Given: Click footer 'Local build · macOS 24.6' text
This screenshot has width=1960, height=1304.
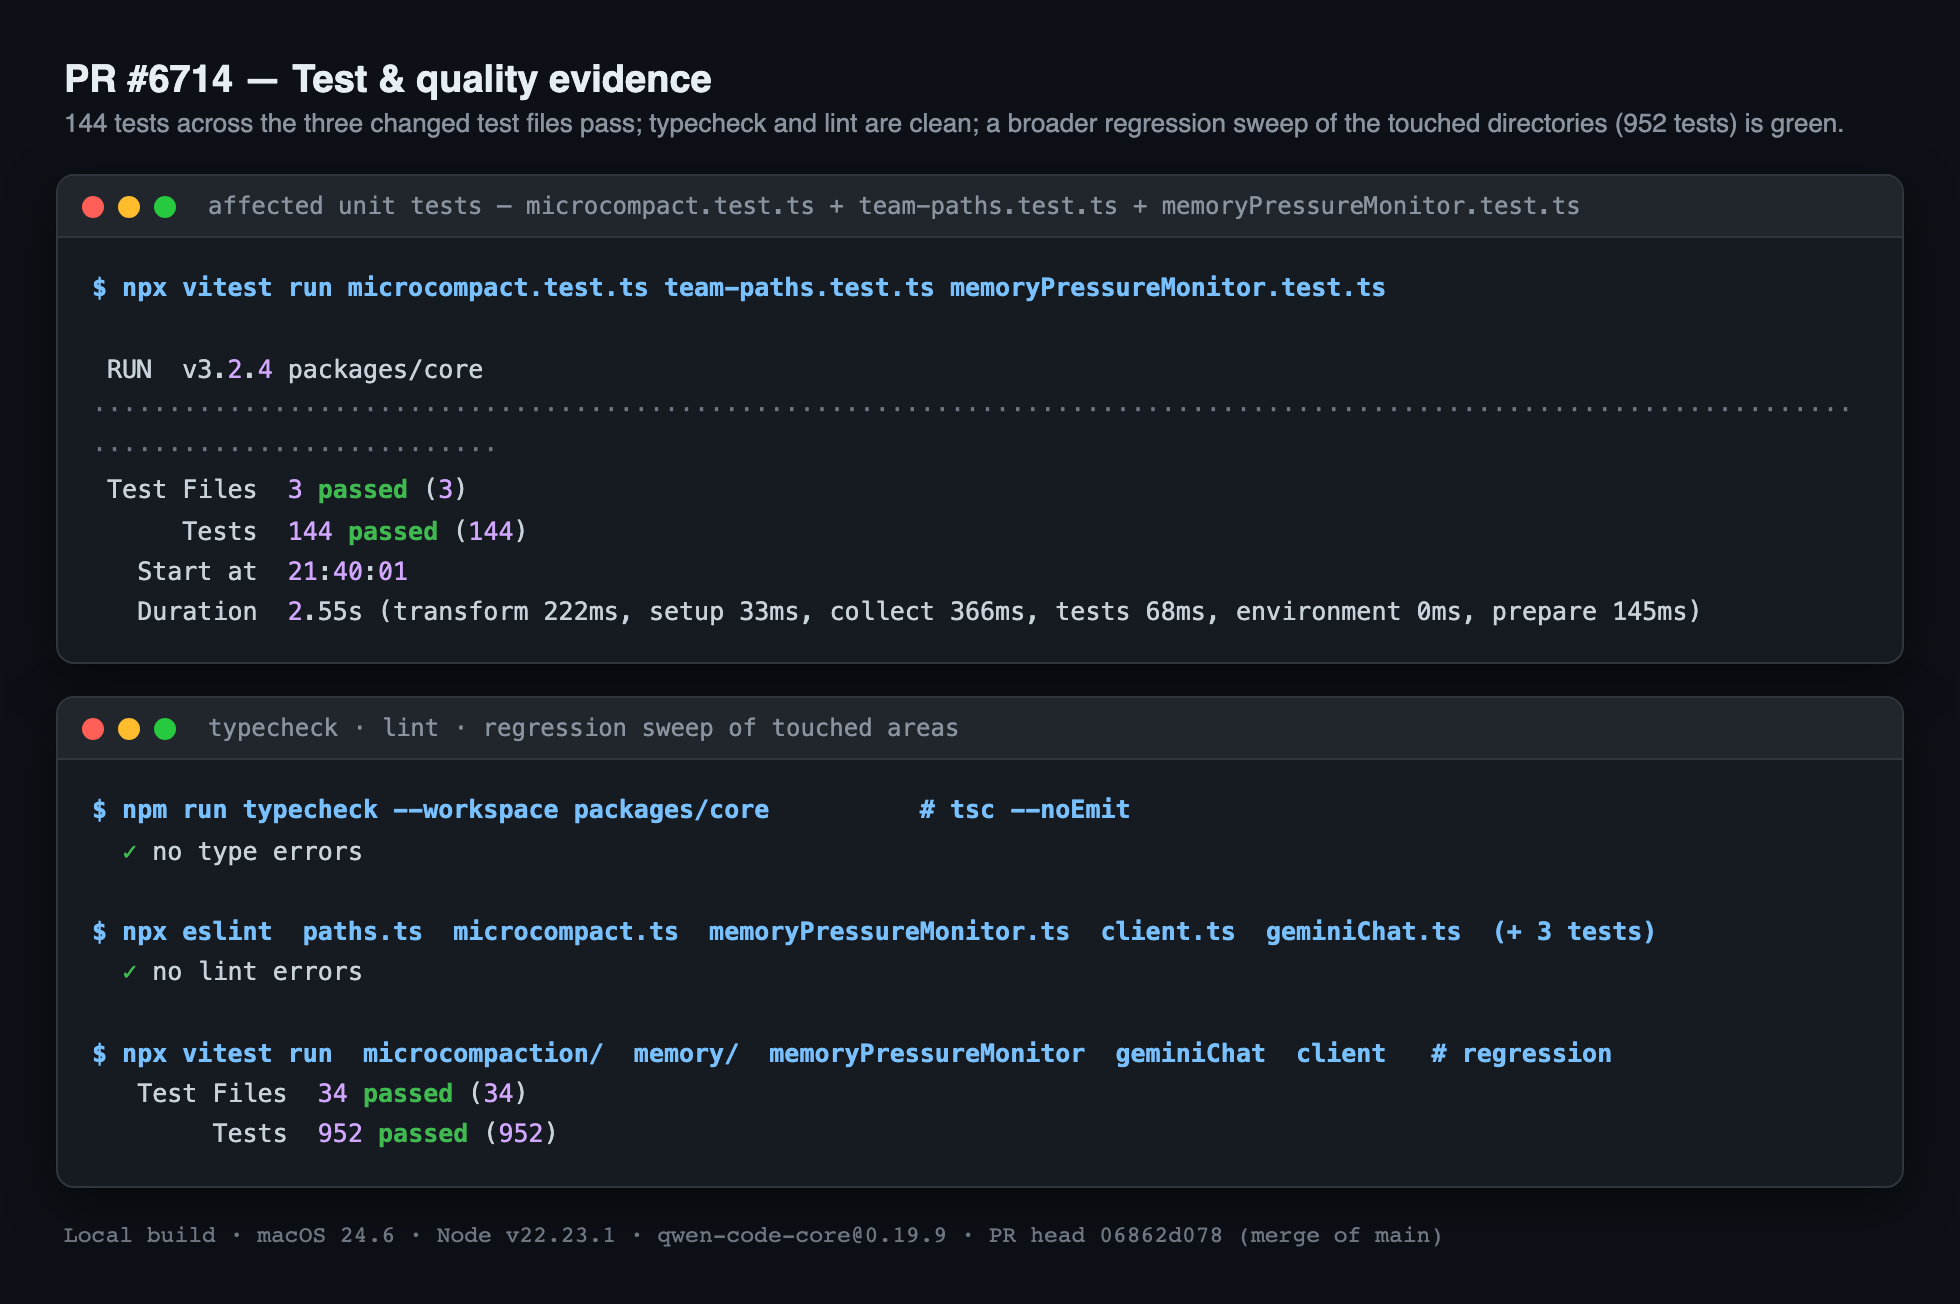Looking at the screenshot, I should pos(229,1236).
